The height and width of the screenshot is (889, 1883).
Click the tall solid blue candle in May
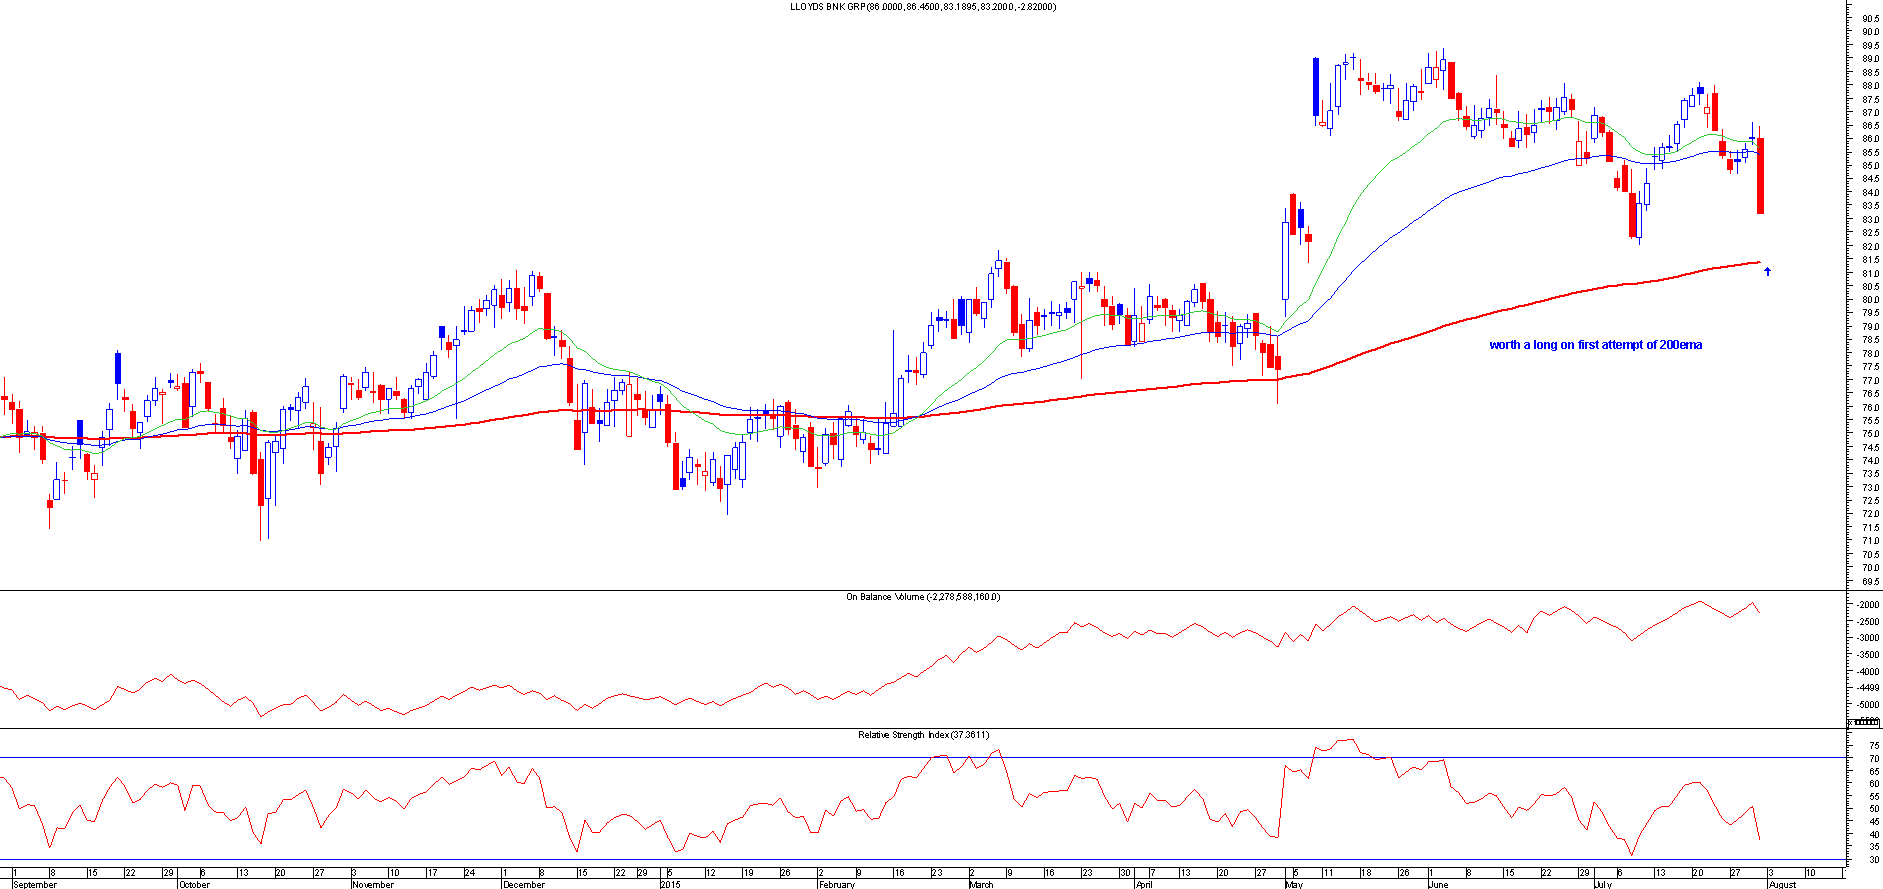click(x=1315, y=88)
